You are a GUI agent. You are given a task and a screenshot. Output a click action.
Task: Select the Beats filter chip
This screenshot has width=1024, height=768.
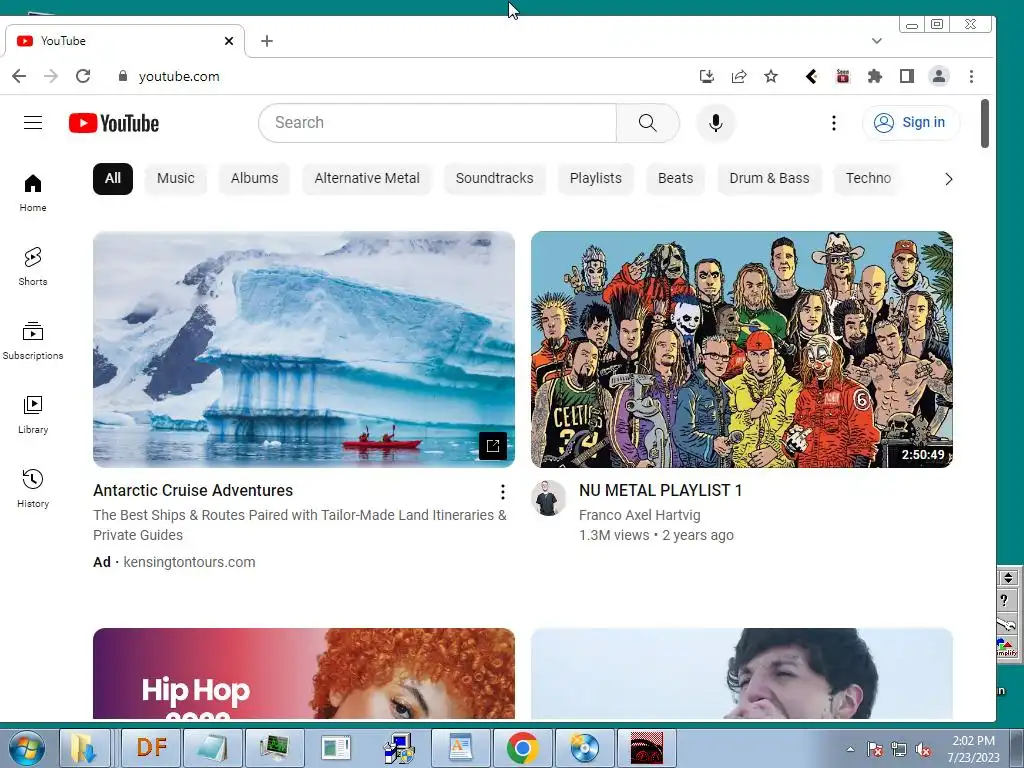click(675, 179)
